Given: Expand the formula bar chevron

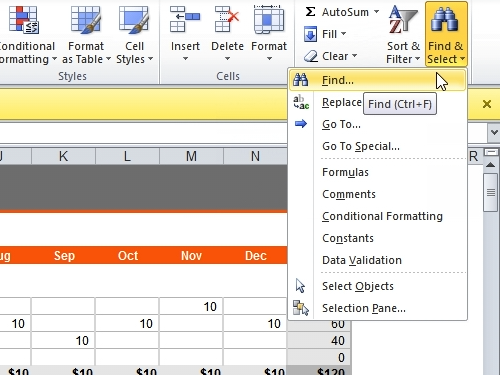Looking at the screenshot, I should click(494, 132).
